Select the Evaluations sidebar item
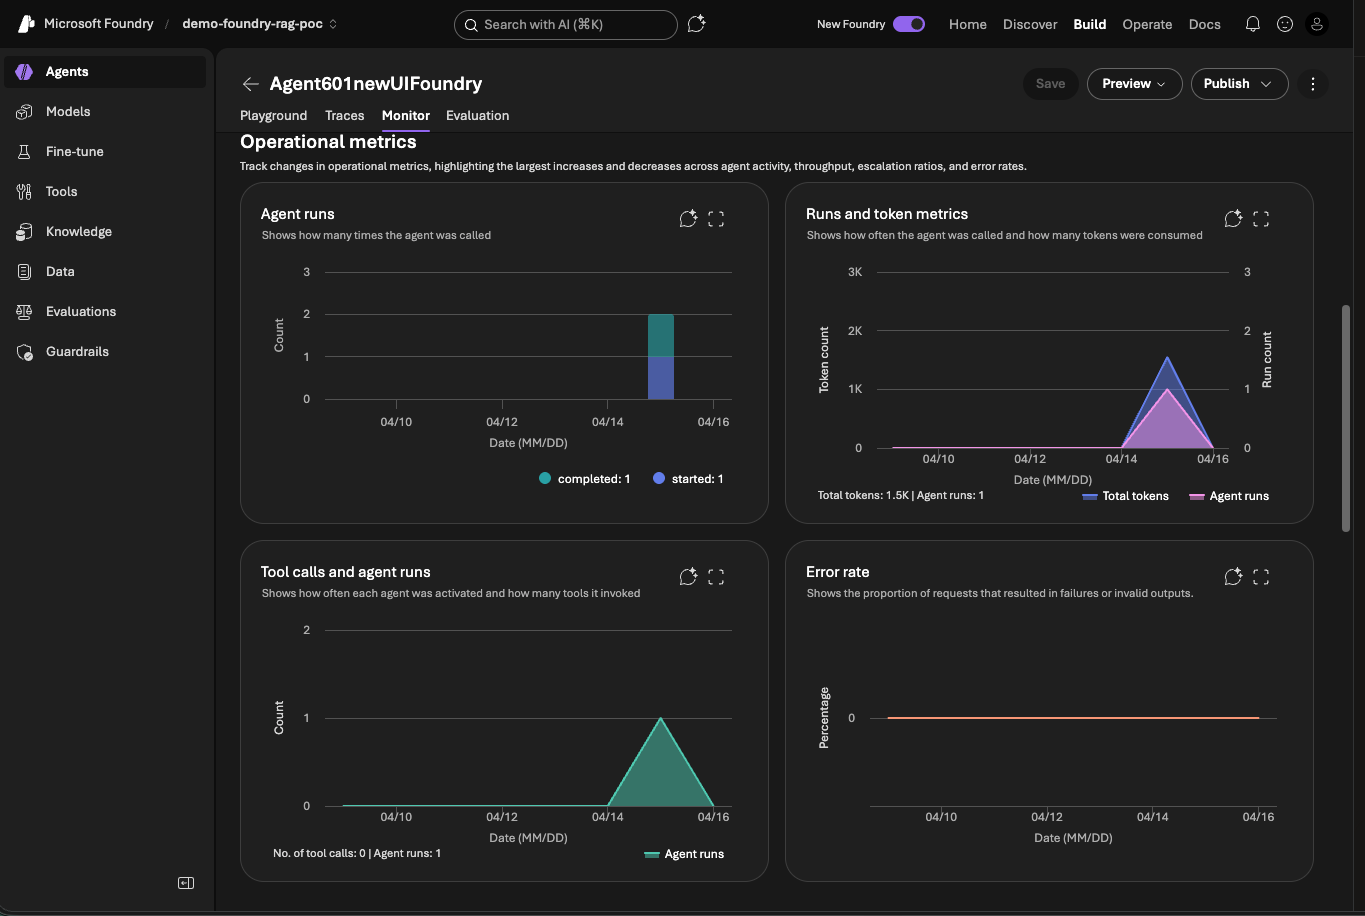This screenshot has height=916, width=1365. 79,311
